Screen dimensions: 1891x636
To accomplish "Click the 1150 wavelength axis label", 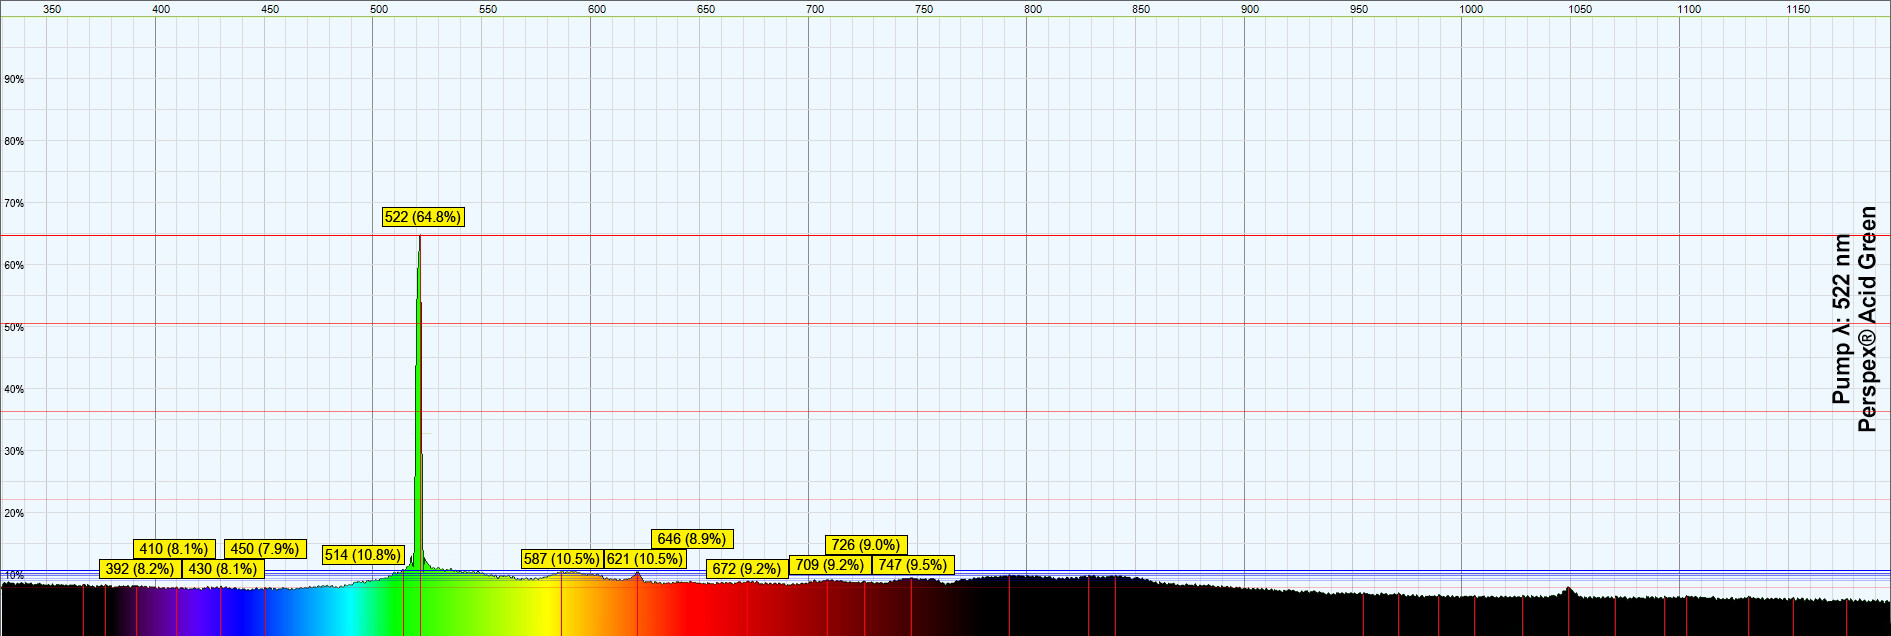I will tap(1798, 9).
